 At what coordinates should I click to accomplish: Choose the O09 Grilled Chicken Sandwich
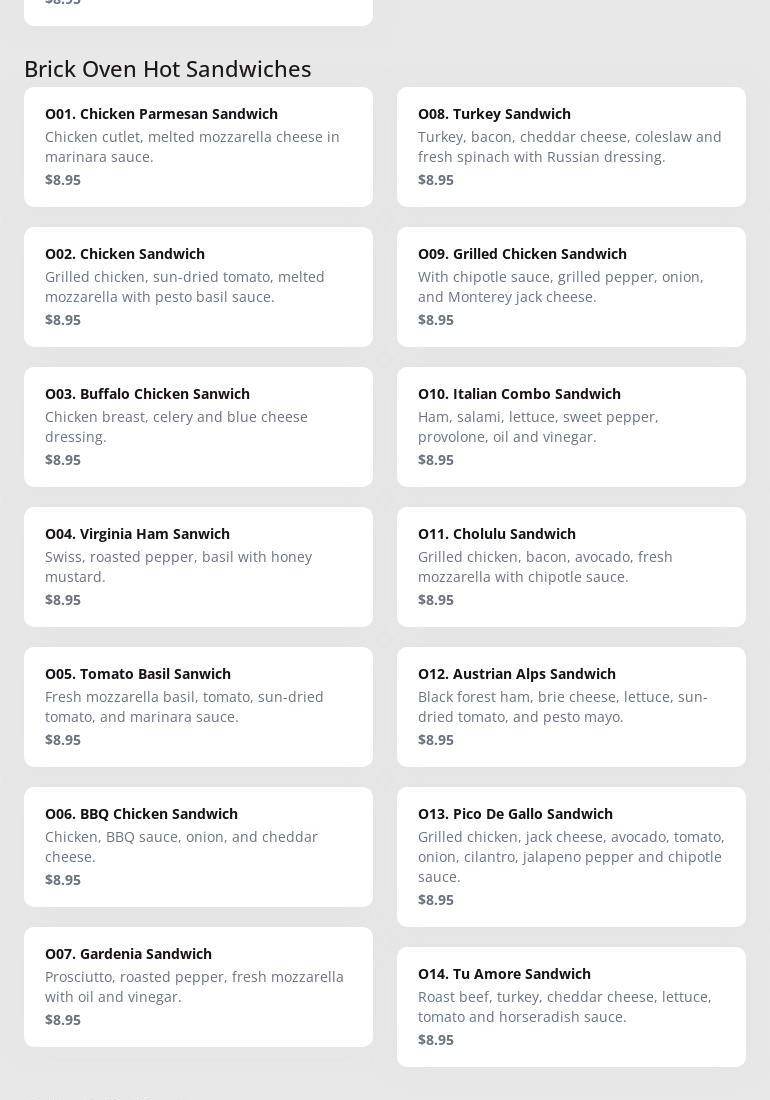[523, 254]
